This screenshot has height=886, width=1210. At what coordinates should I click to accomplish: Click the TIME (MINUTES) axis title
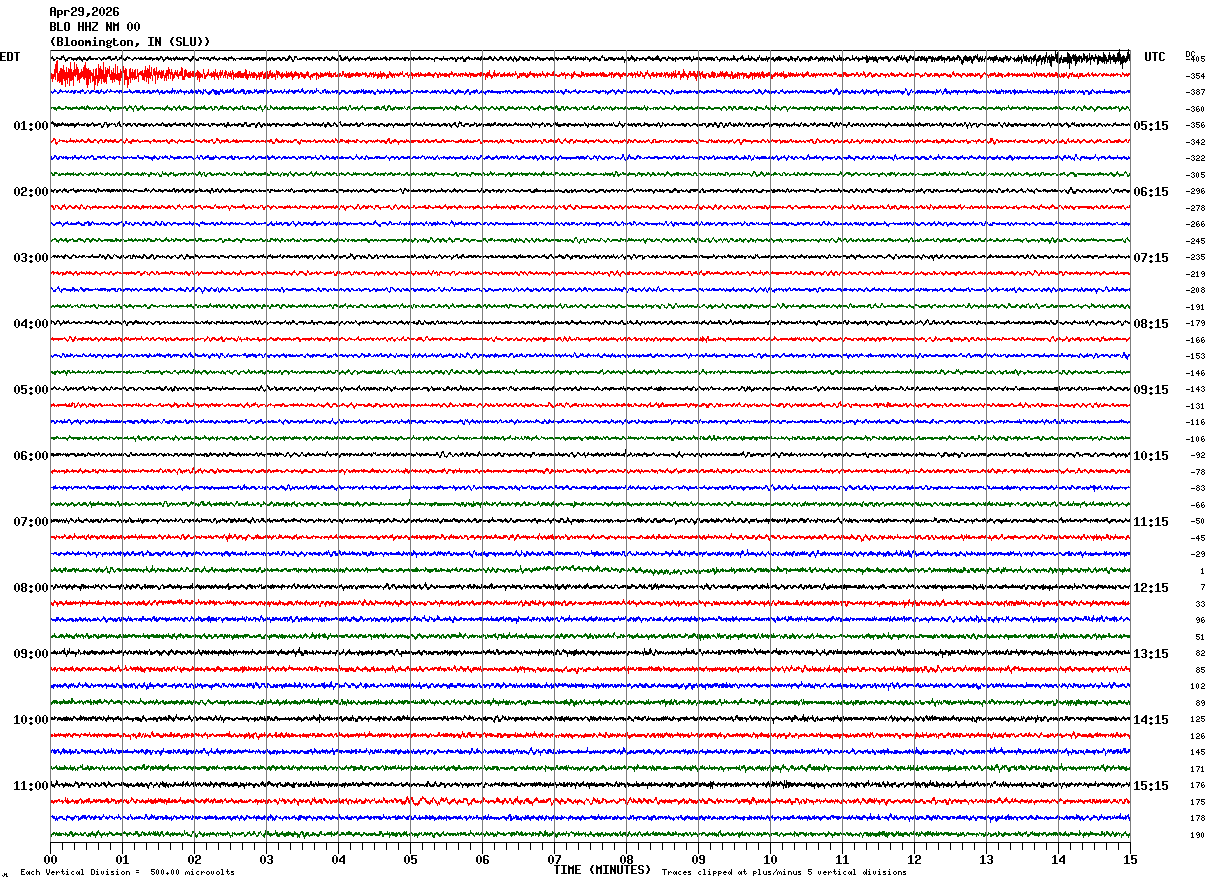coord(602,869)
